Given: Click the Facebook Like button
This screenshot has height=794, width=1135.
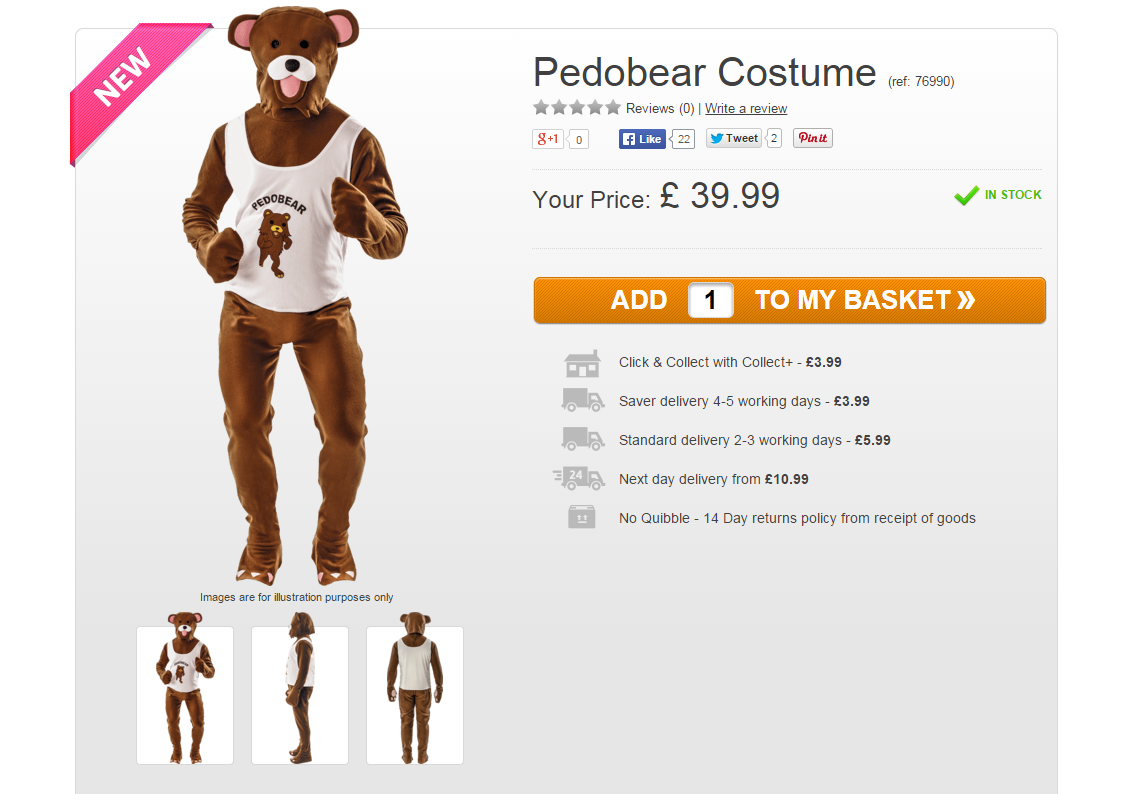Looking at the screenshot, I should [642, 139].
